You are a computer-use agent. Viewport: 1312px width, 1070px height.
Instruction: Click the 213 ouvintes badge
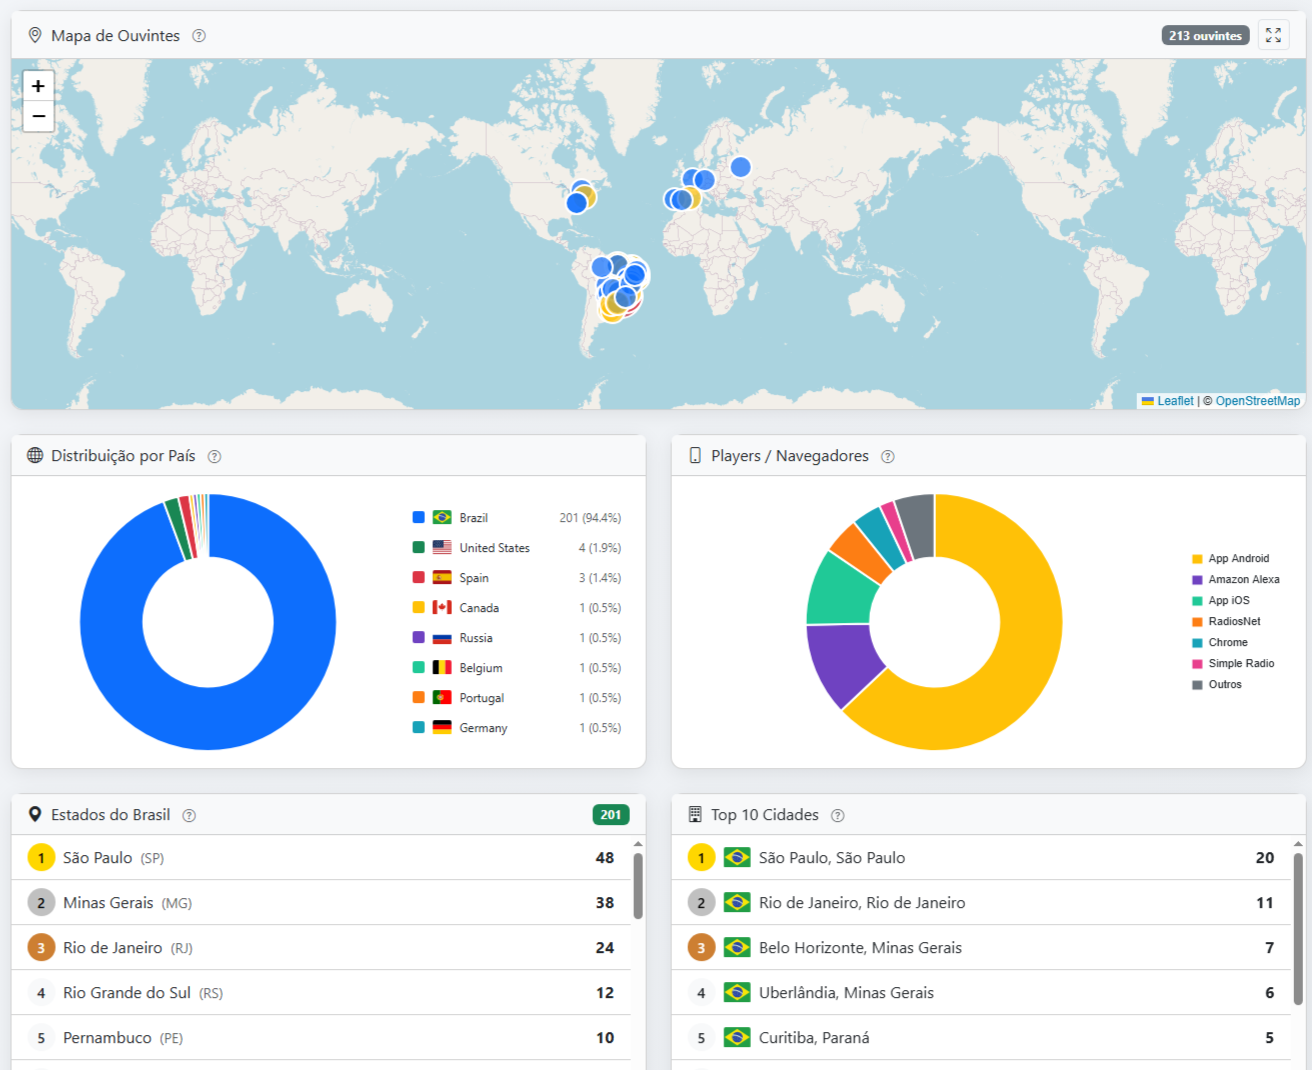pyautogui.click(x=1205, y=35)
